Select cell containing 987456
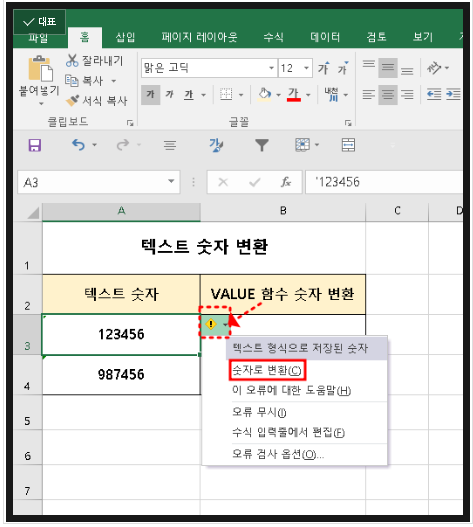 pos(121,374)
